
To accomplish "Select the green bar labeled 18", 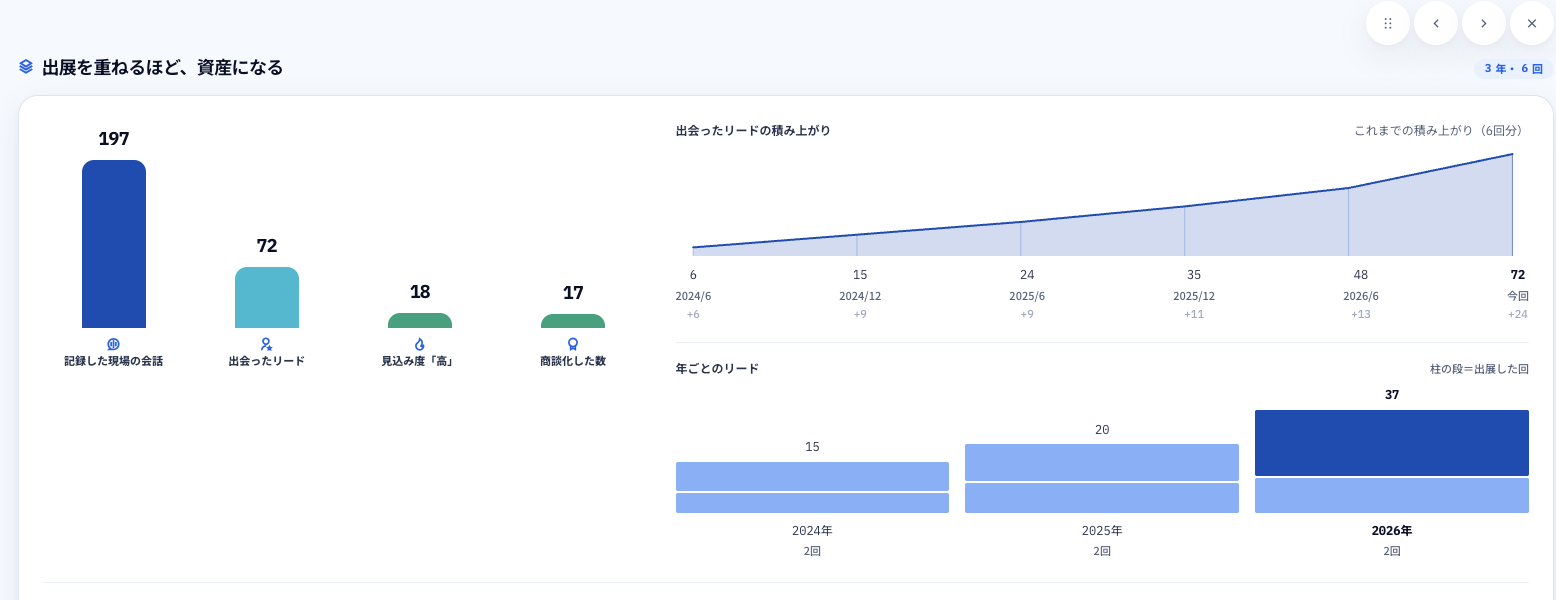I will coord(420,321).
